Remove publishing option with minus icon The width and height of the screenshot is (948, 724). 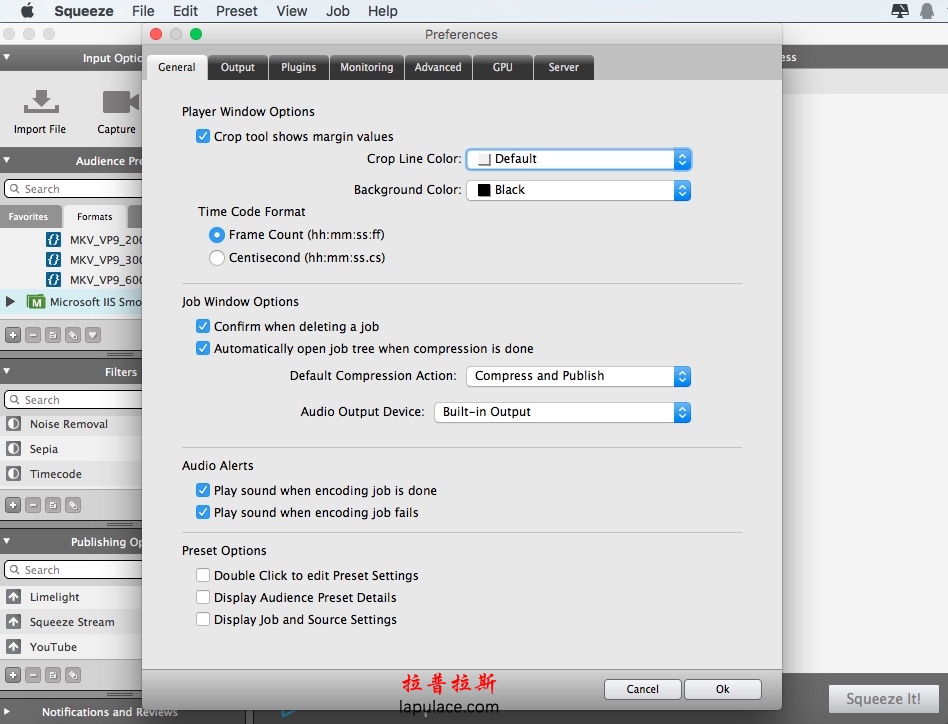click(33, 674)
